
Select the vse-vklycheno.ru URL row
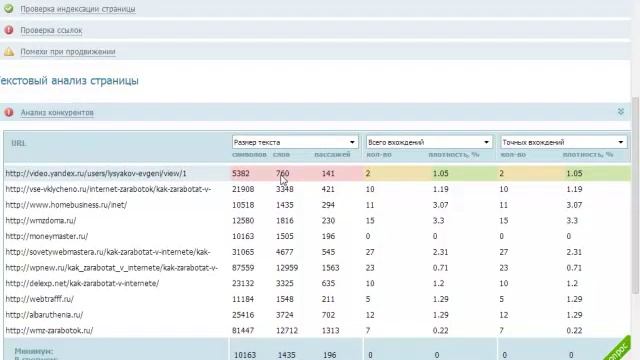point(108,189)
